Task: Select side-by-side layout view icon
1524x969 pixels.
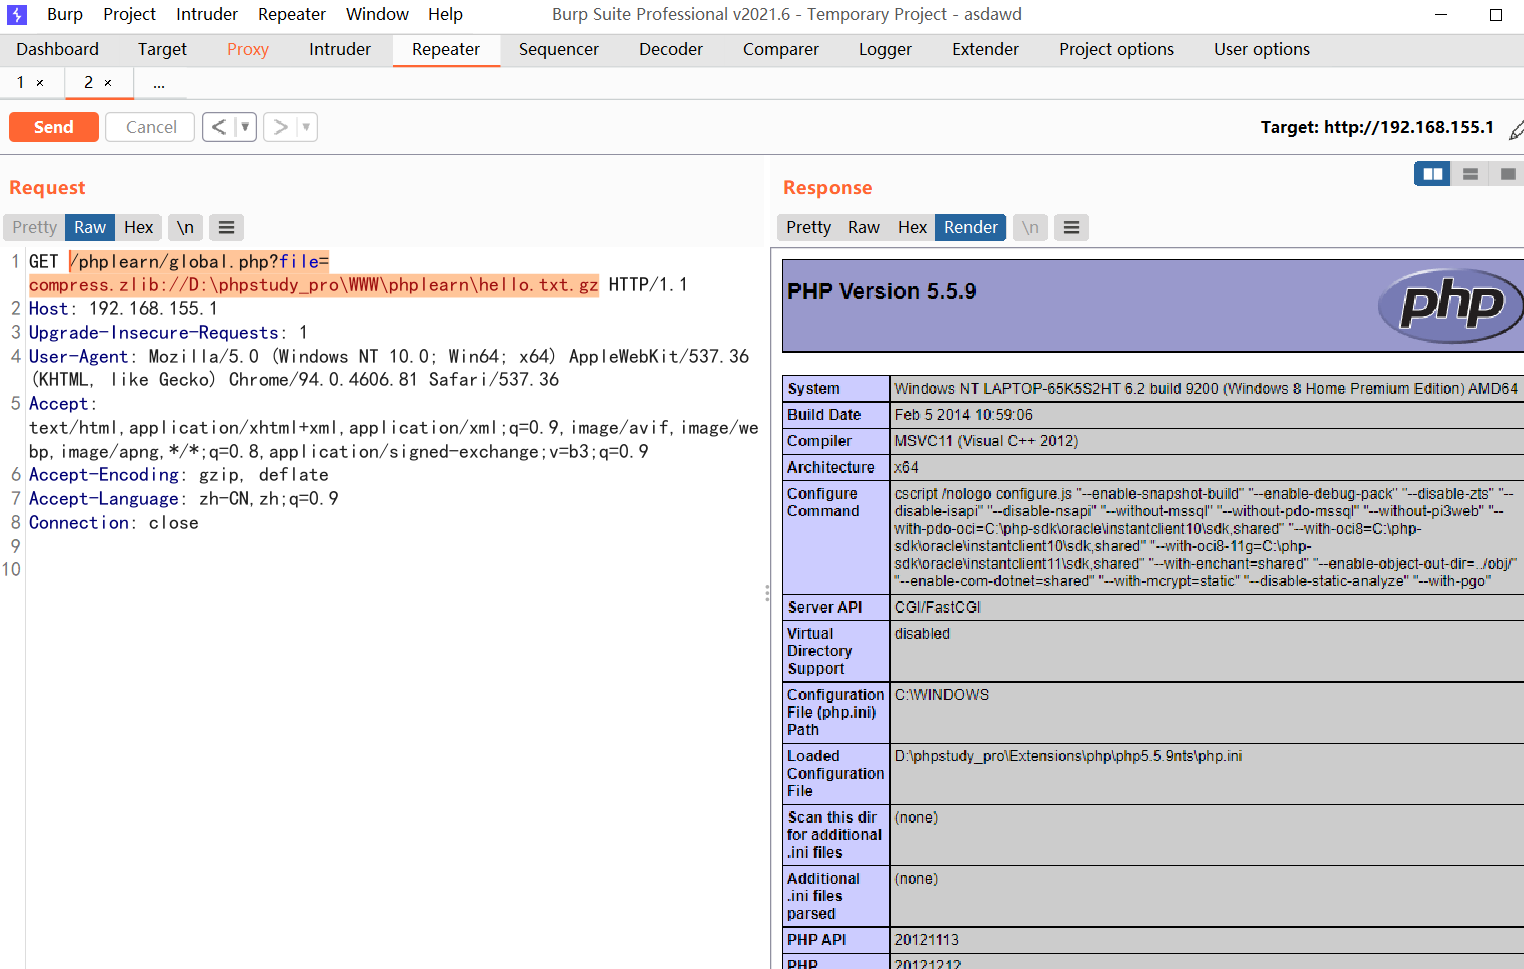Action: coord(1432,174)
